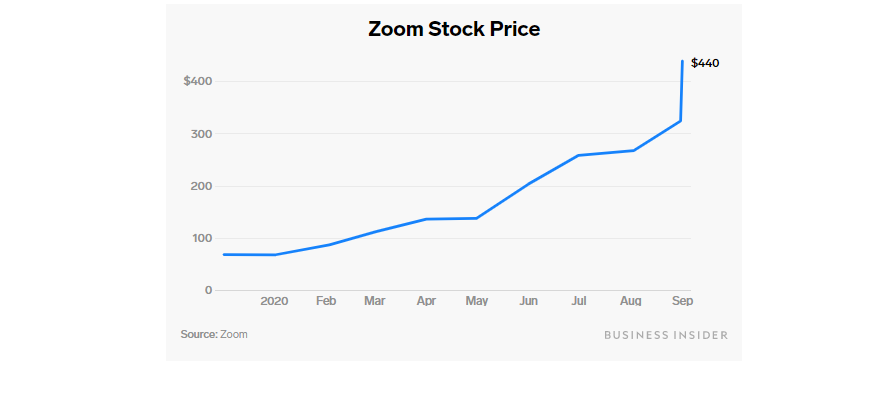Click the Jun x-axis label
This screenshot has height=402, width=887.
[x=529, y=301]
